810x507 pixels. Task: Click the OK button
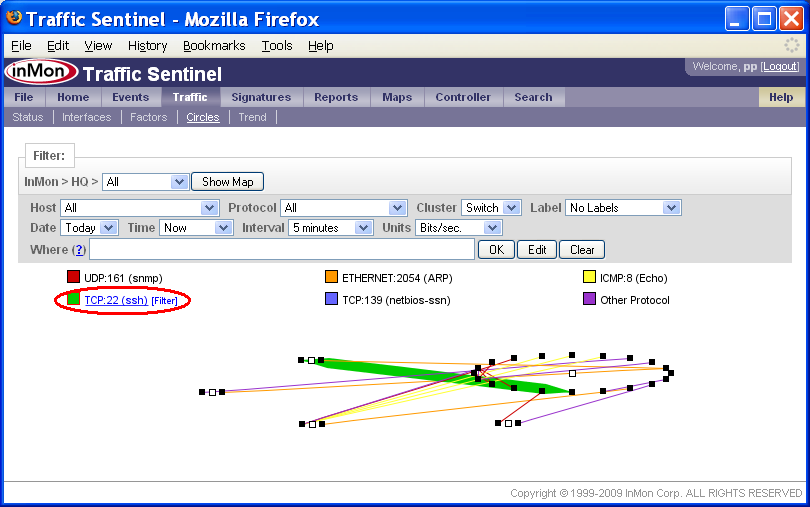(496, 250)
